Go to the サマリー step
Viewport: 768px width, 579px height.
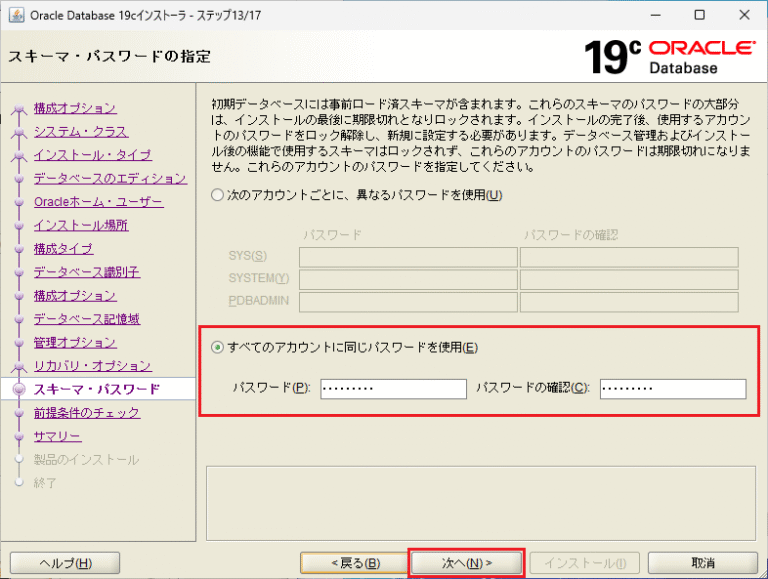(x=57, y=436)
